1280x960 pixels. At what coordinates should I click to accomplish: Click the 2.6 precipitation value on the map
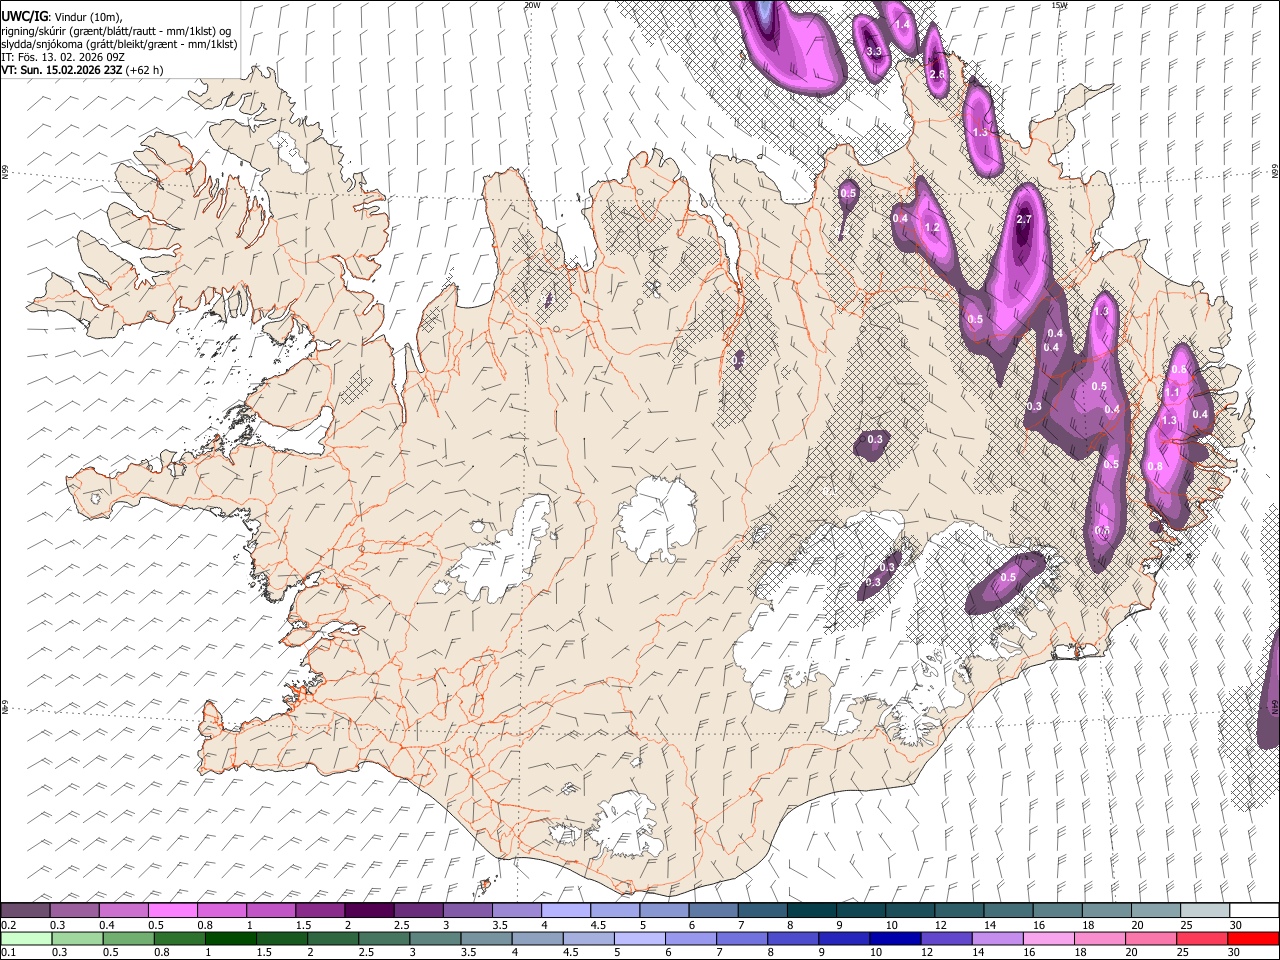point(937,74)
